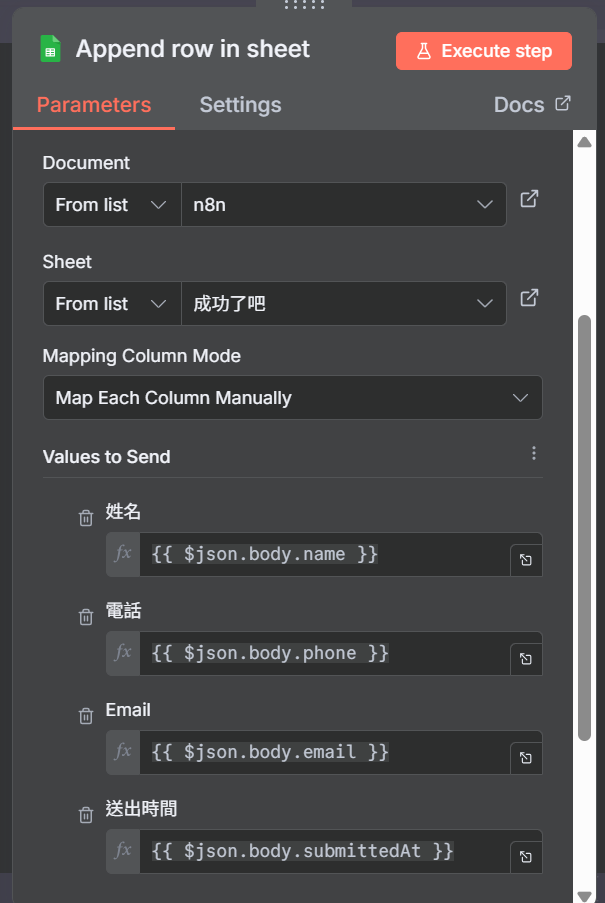Expand expression editor for Email field
605x903 pixels.
pyautogui.click(x=526, y=759)
